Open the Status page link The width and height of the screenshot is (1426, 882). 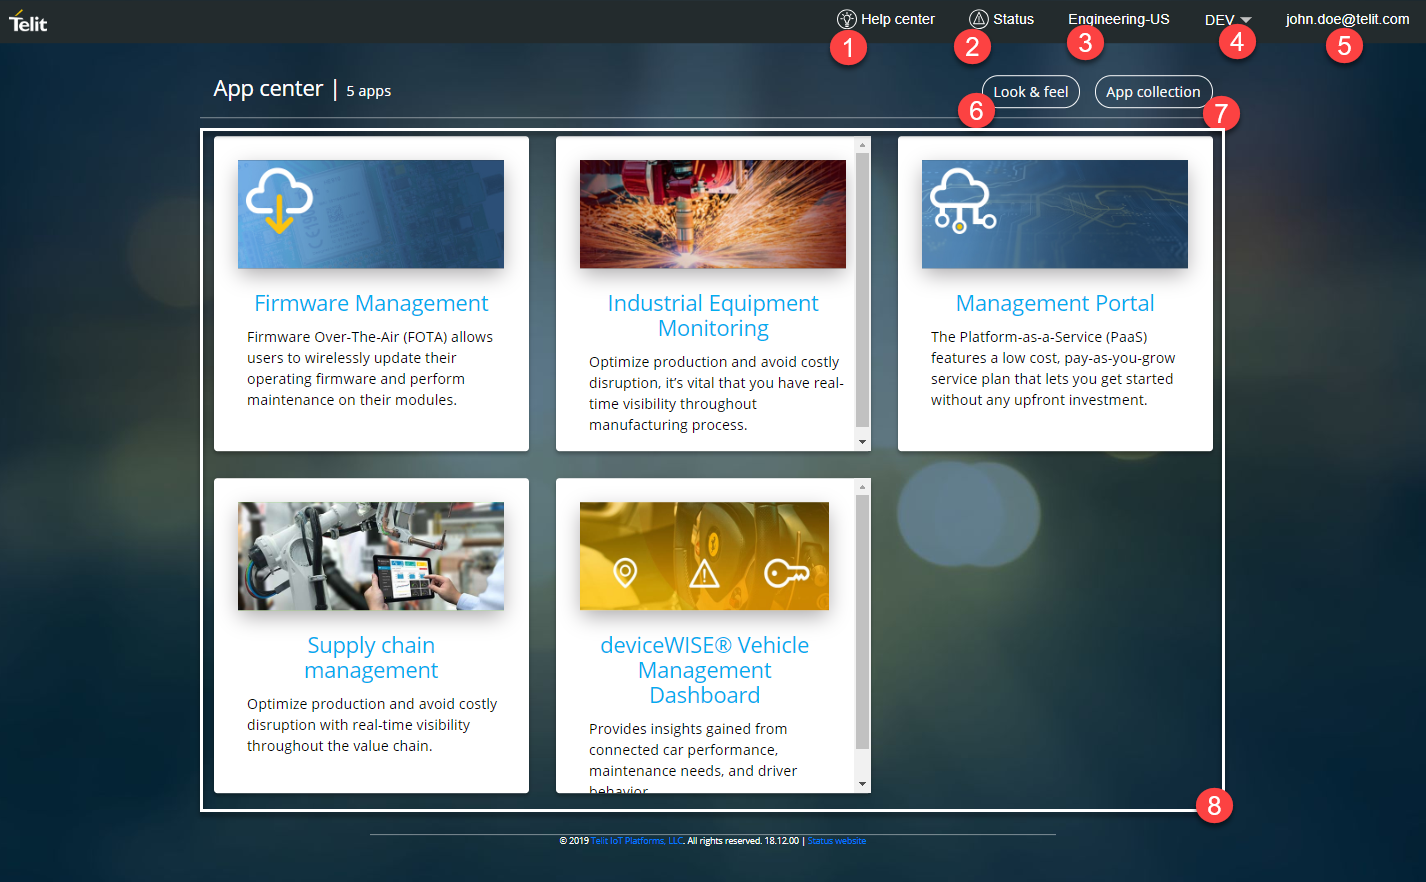[1013, 19]
